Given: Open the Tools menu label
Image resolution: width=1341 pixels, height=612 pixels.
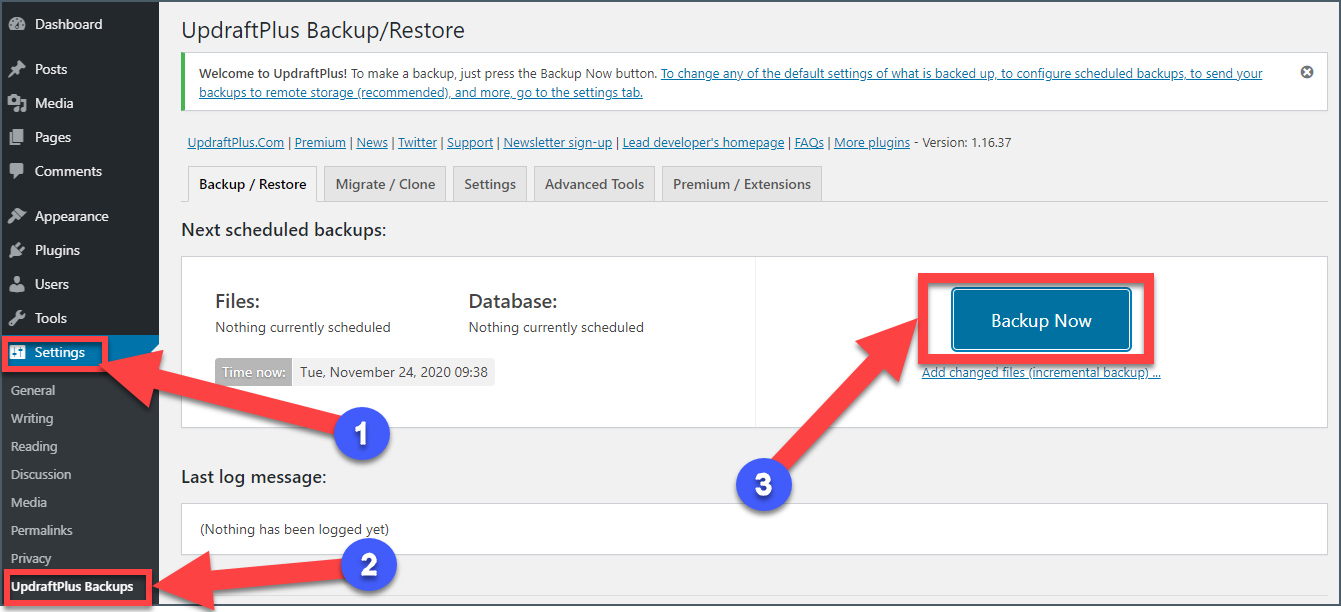Looking at the screenshot, I should (x=51, y=318).
